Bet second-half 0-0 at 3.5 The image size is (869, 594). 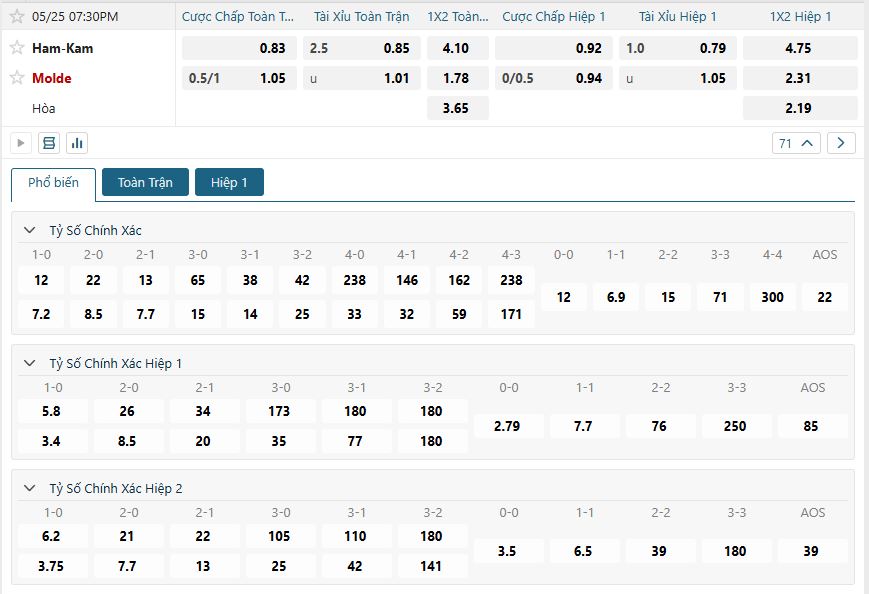tap(508, 551)
